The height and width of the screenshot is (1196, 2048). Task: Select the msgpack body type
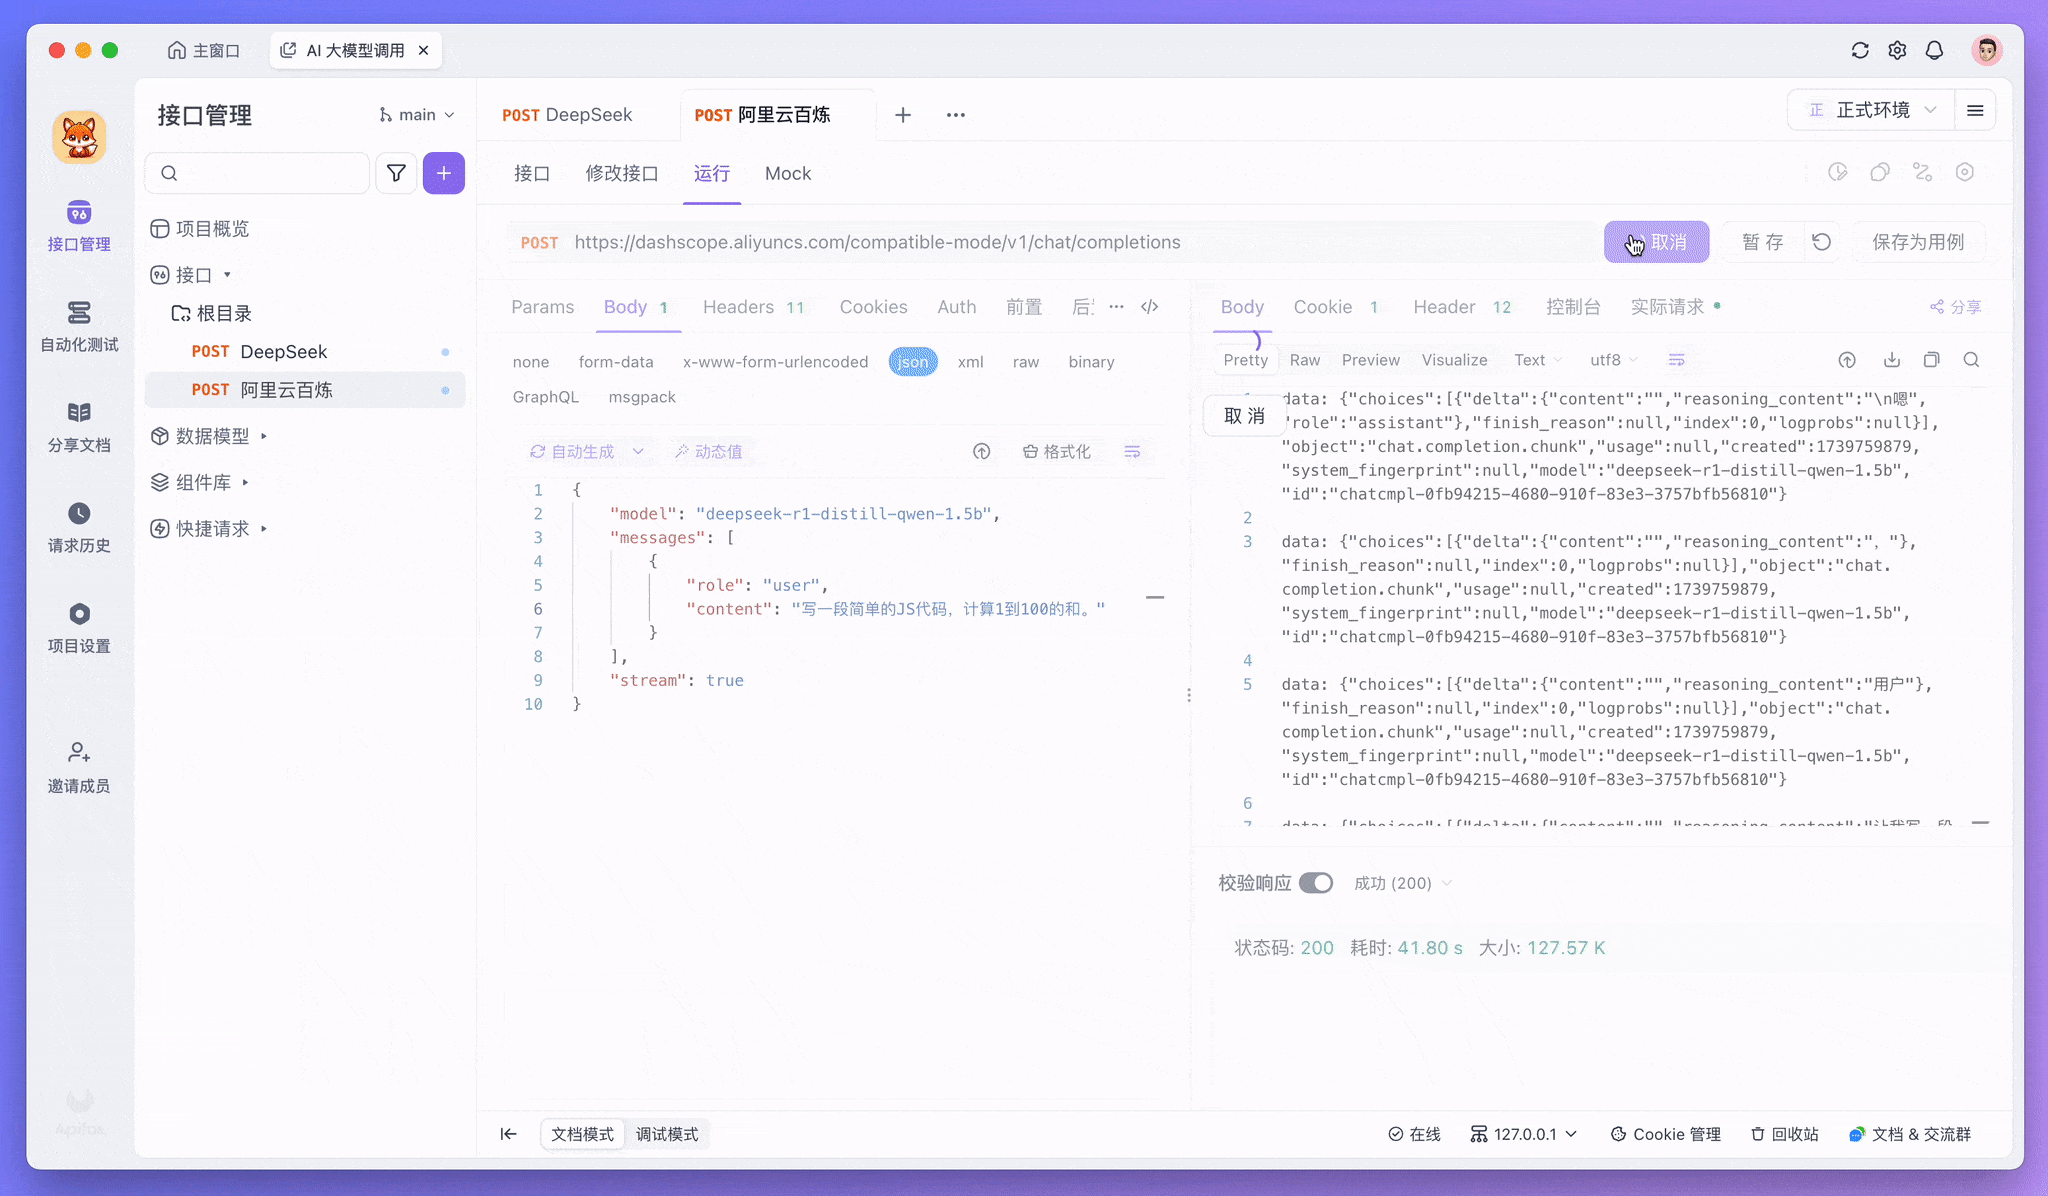(642, 397)
